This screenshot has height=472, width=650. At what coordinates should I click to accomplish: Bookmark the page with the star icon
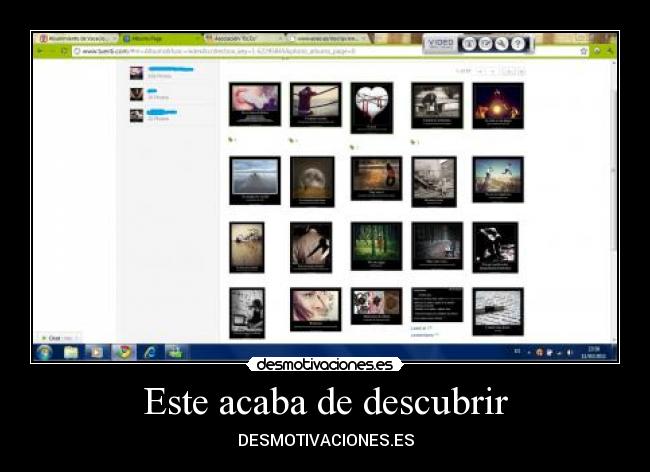click(x=584, y=51)
